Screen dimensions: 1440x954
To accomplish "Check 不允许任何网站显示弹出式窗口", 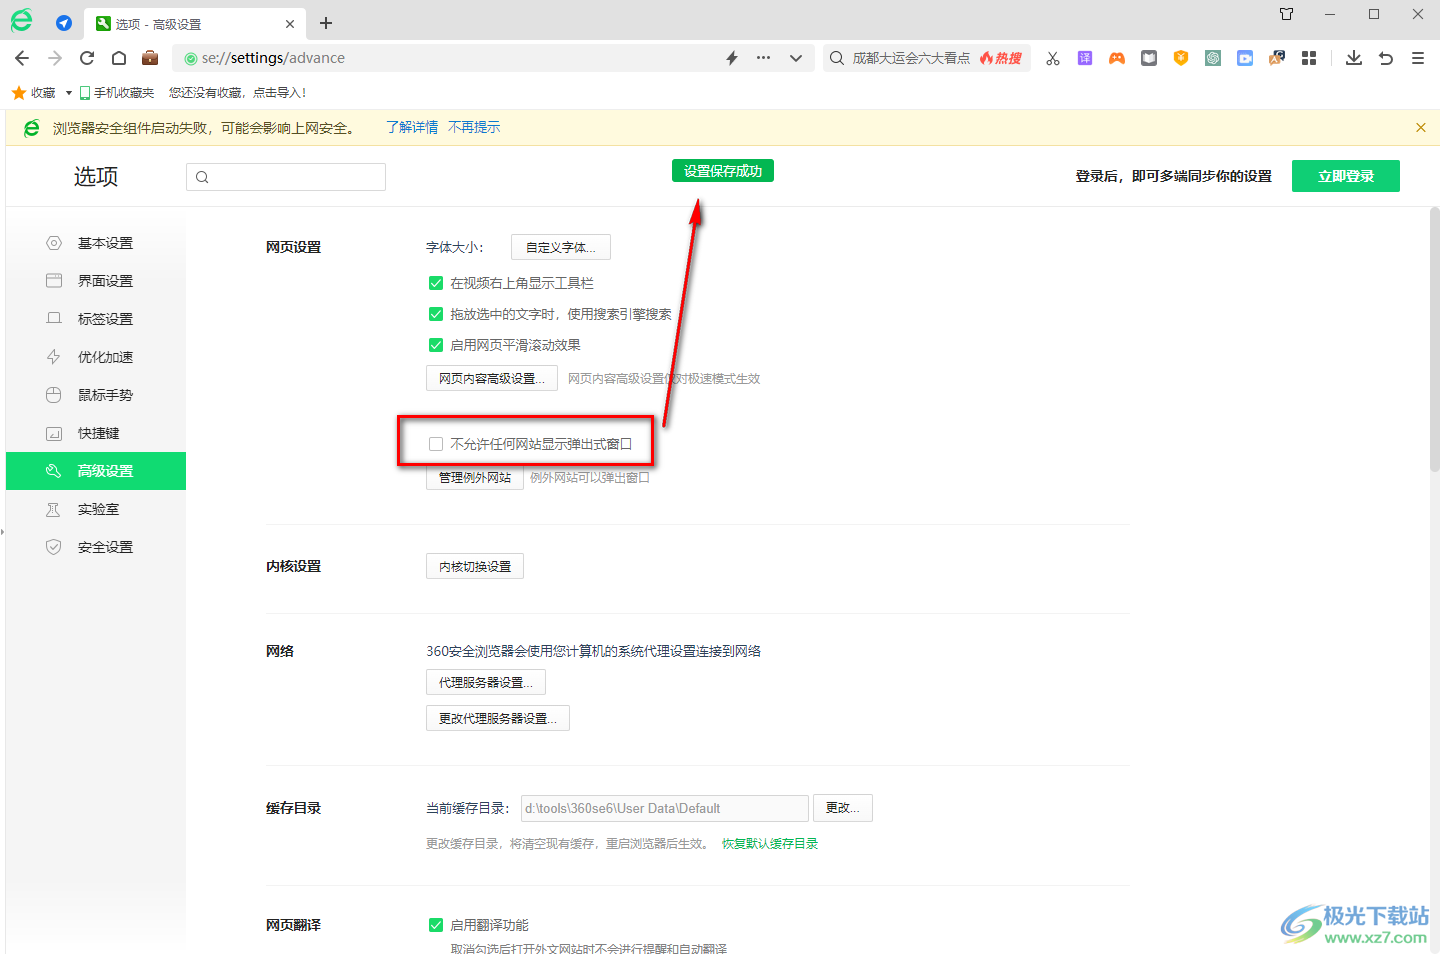I will coord(436,444).
